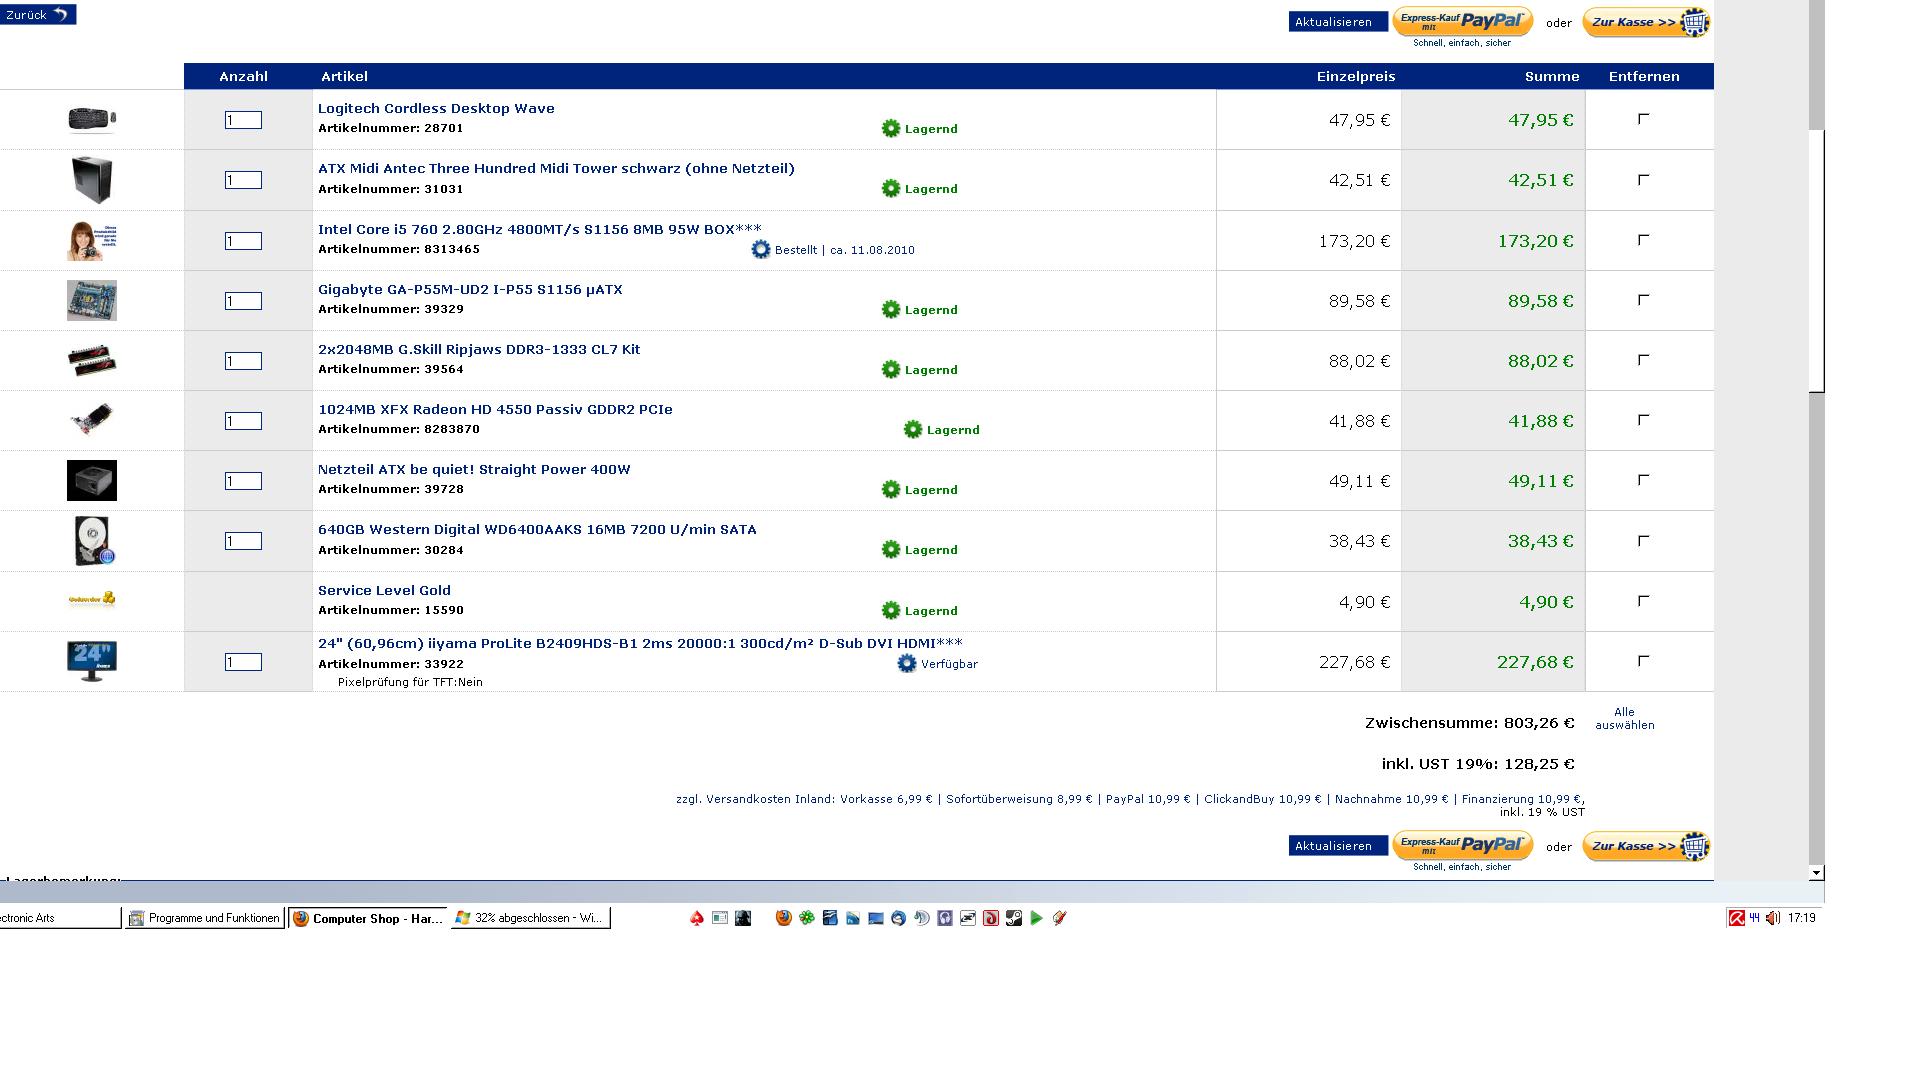Viewport: 1920px width, 1080px height.
Task: Mark Intel Core i5 760 for removal
Action: [1643, 240]
